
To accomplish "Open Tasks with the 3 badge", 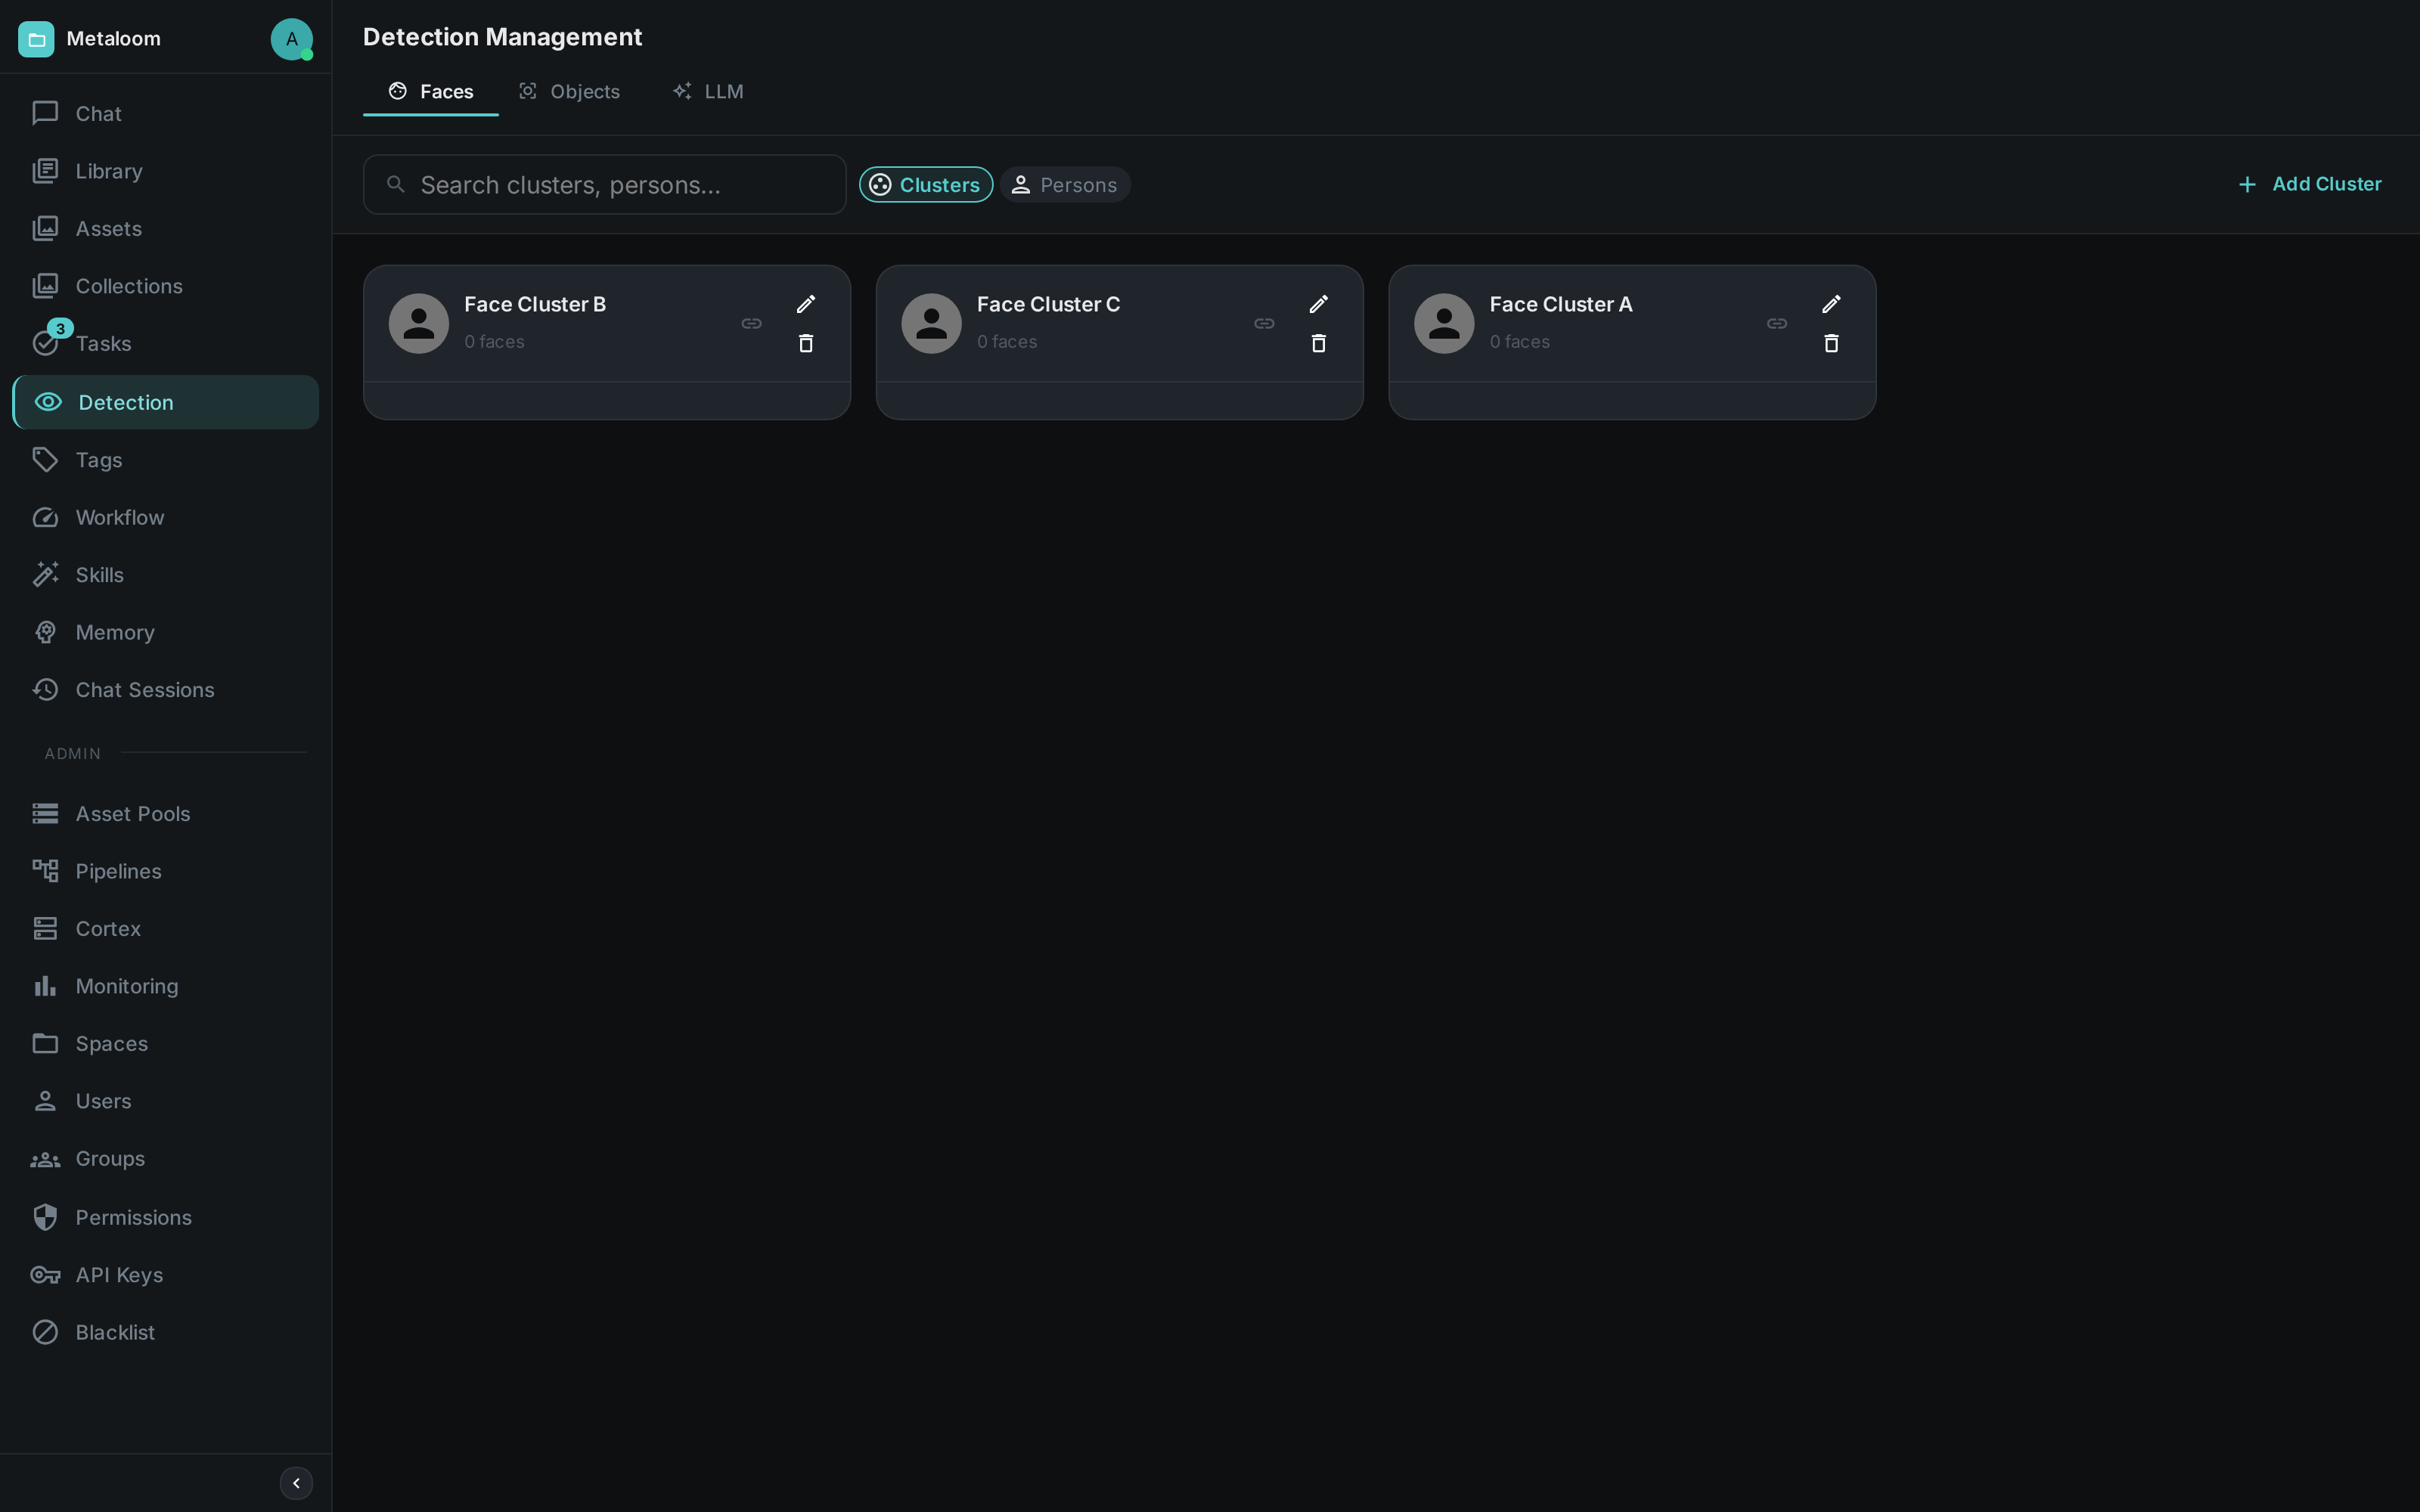I will [x=165, y=344].
